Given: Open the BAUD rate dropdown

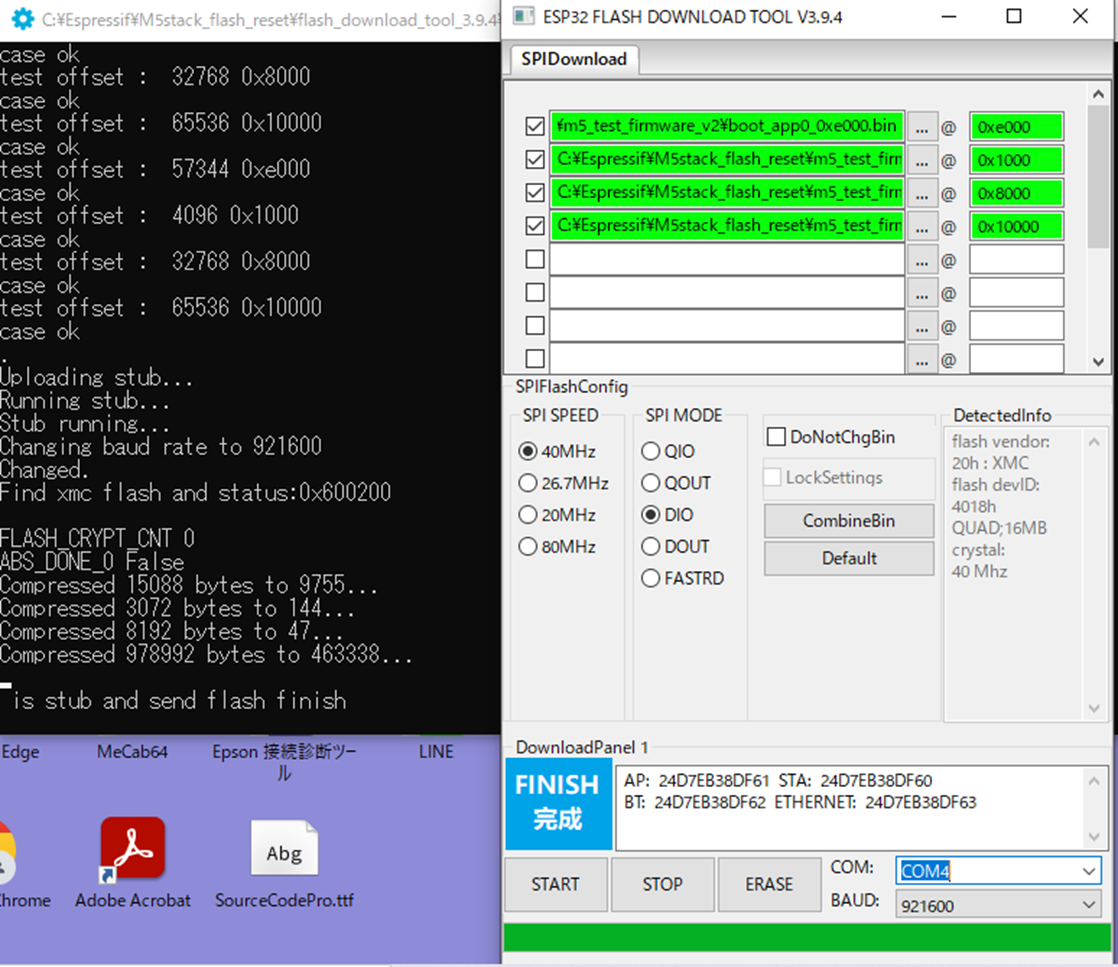Looking at the screenshot, I should pyautogui.click(x=1088, y=905).
